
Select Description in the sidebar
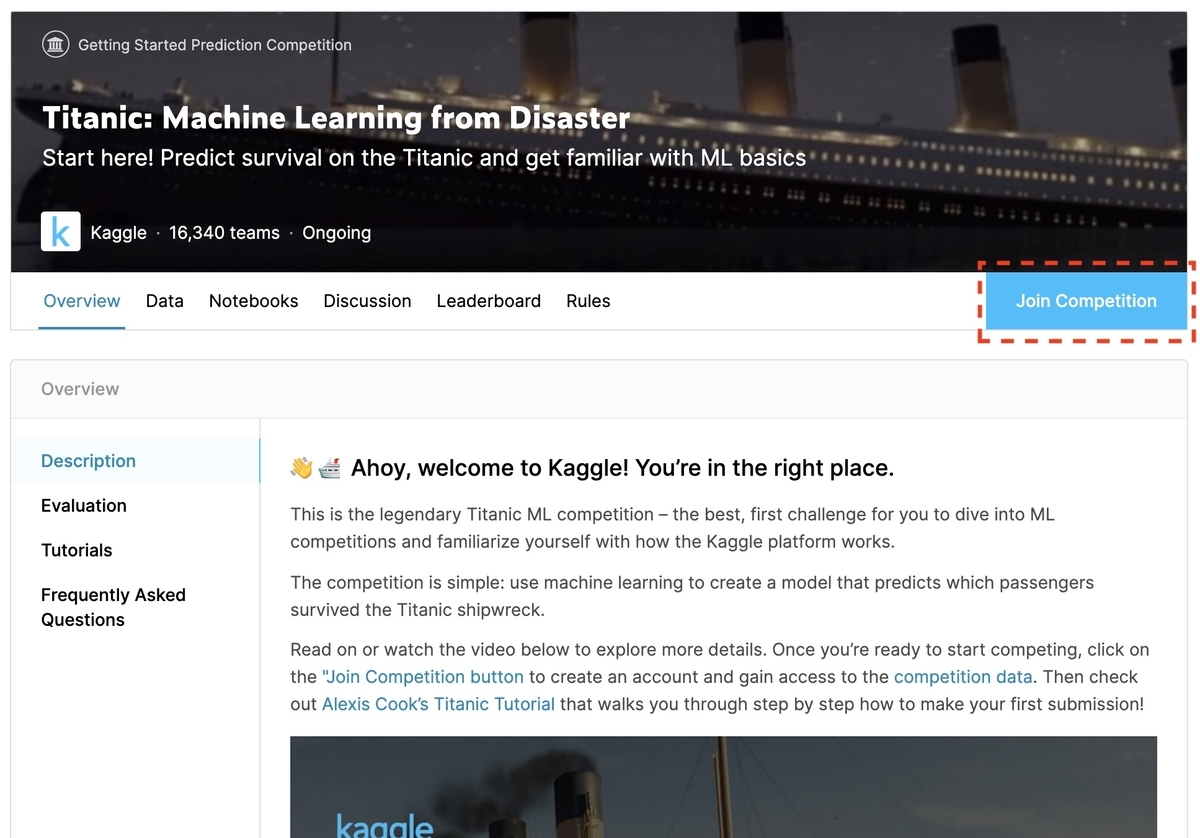point(136,461)
